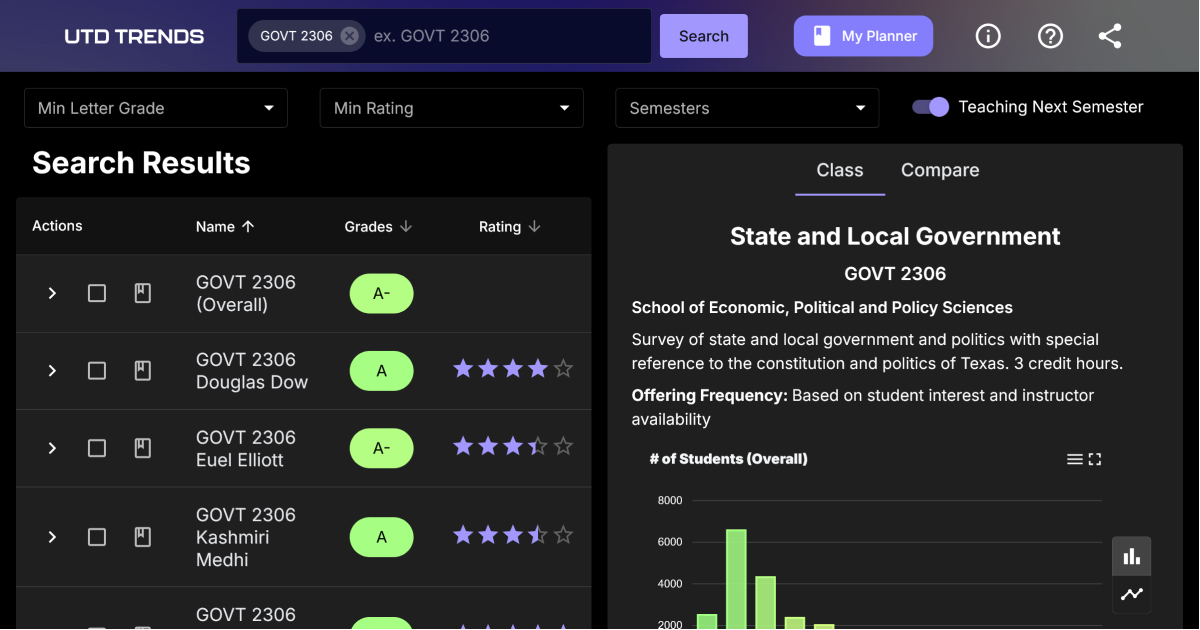Switch to the Compare tab
The image size is (1200, 630).
click(x=939, y=170)
